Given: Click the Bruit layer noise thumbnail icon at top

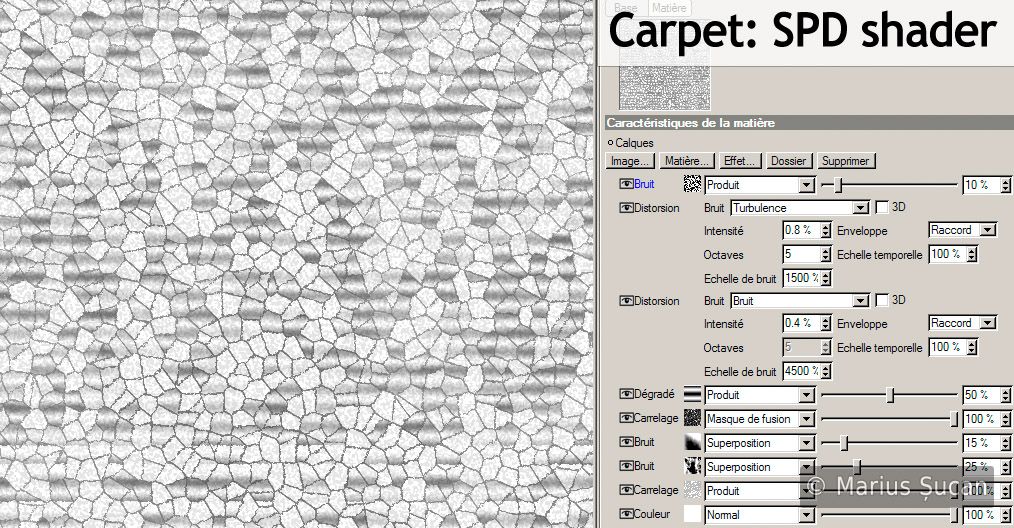Looking at the screenshot, I should pos(692,185).
